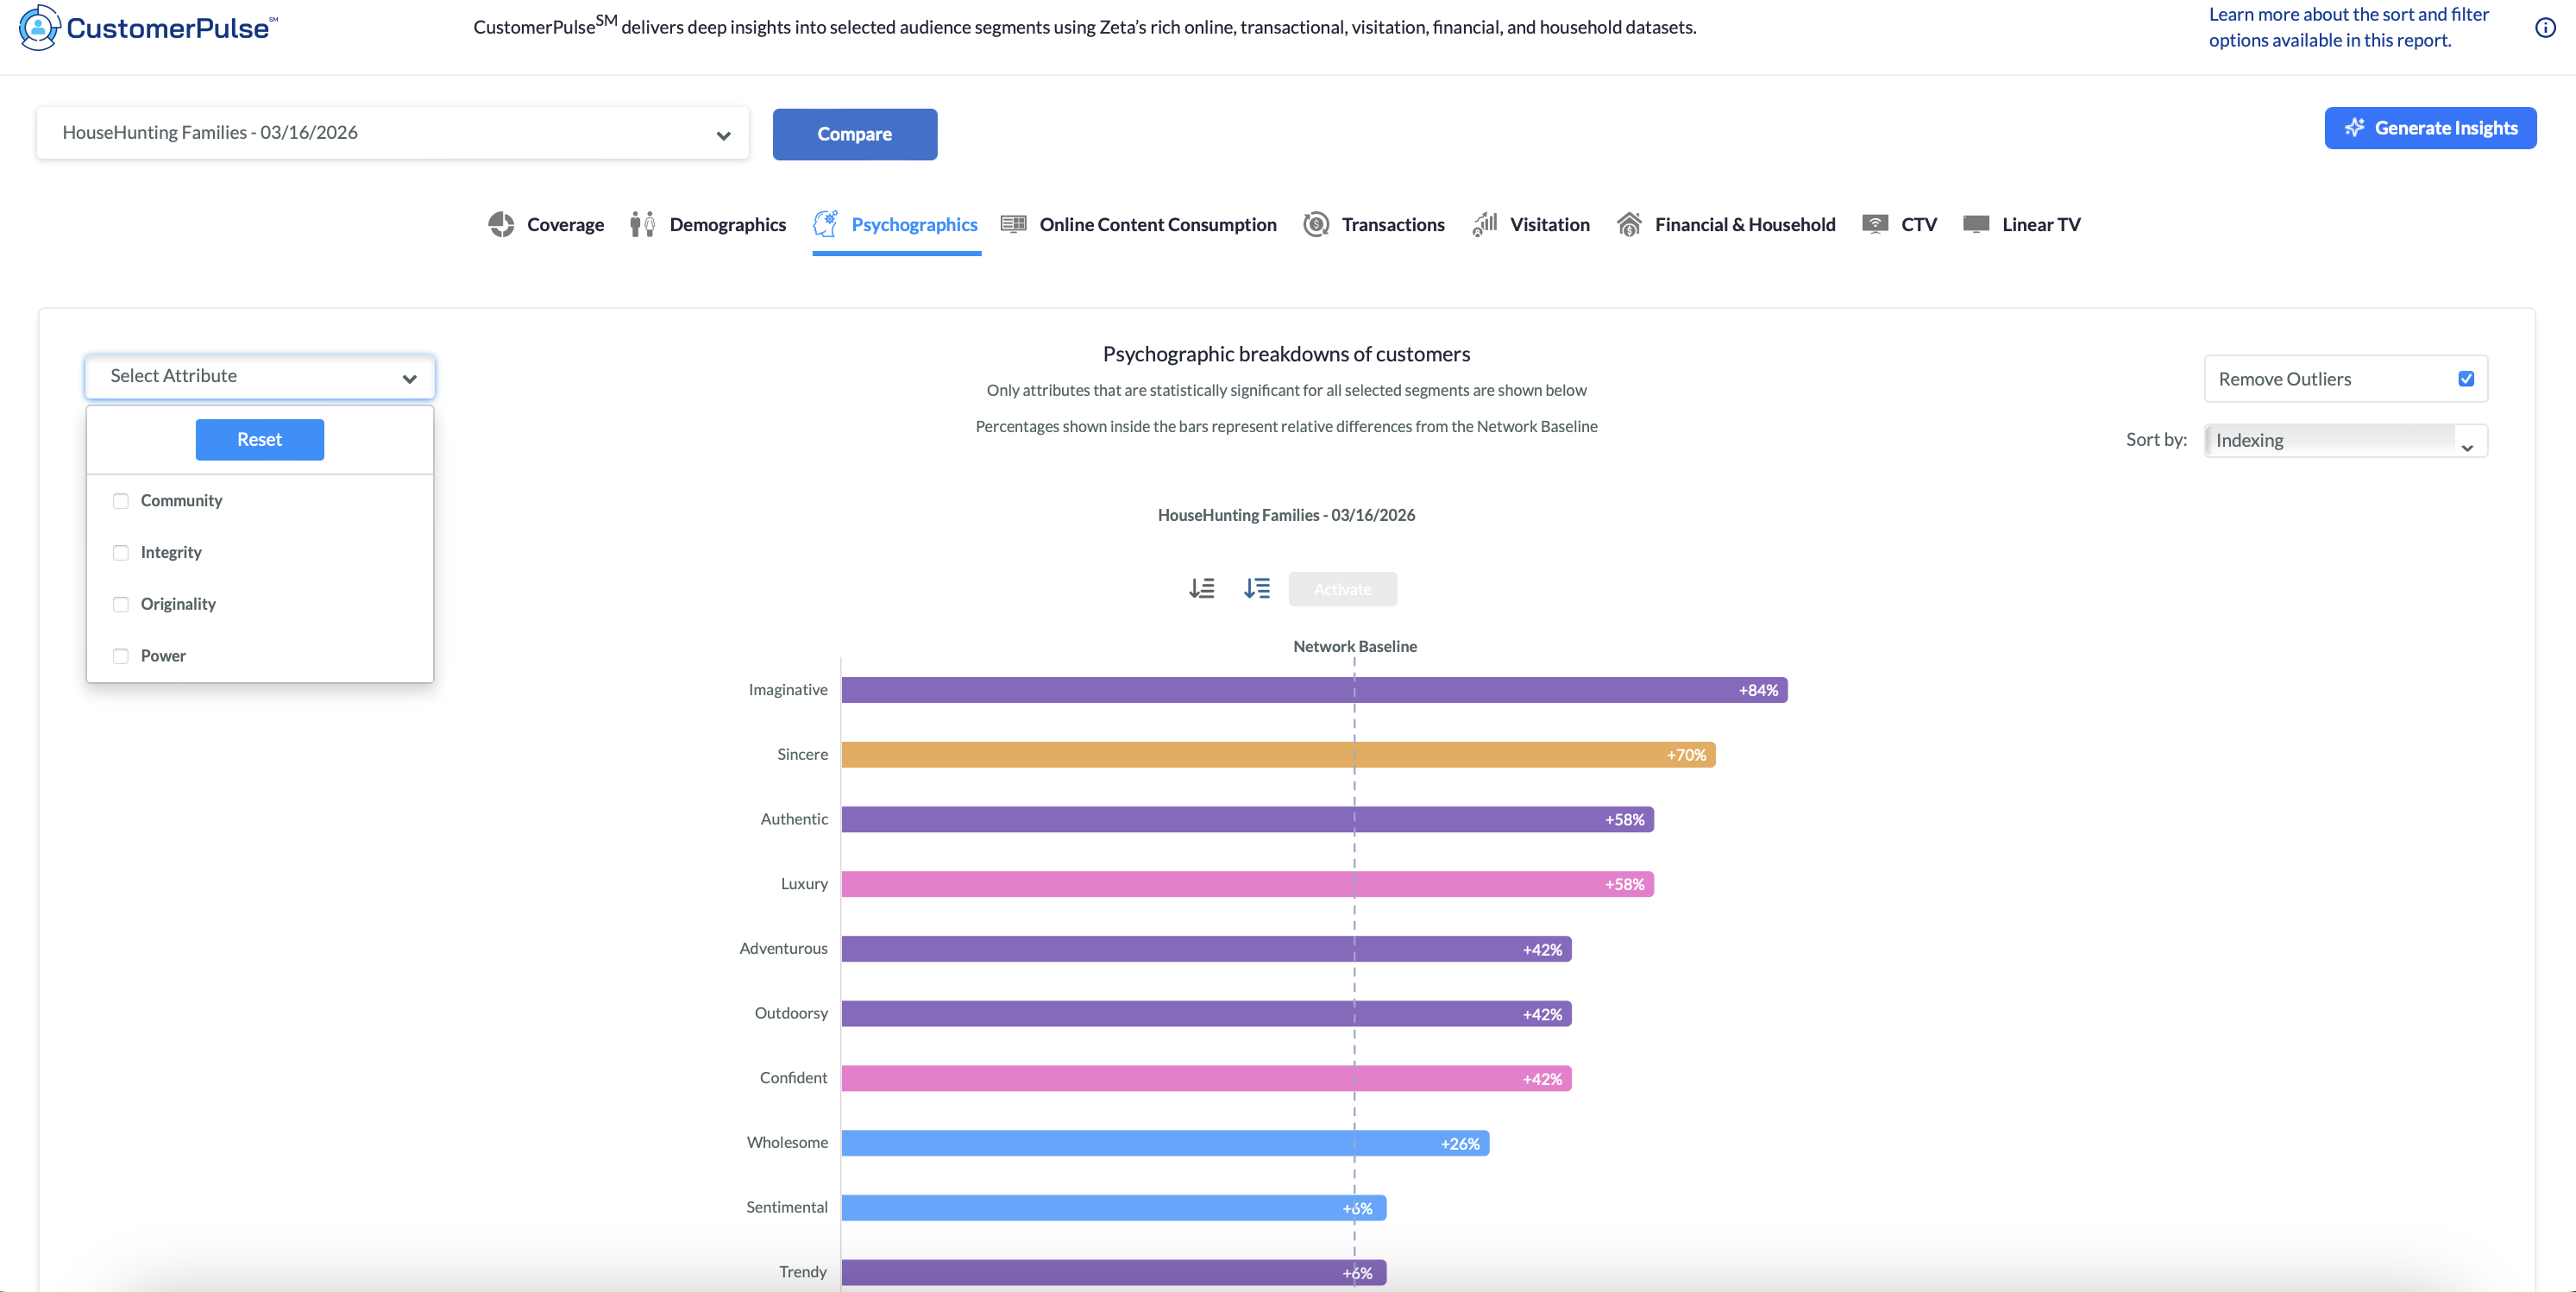Click the blue descending sort icon
The height and width of the screenshot is (1292, 2576).
pos(1256,589)
